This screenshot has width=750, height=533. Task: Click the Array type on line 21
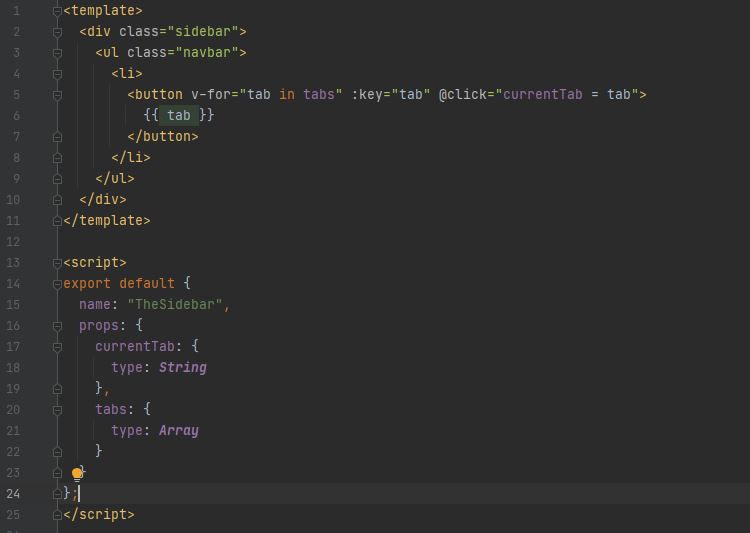click(x=178, y=431)
